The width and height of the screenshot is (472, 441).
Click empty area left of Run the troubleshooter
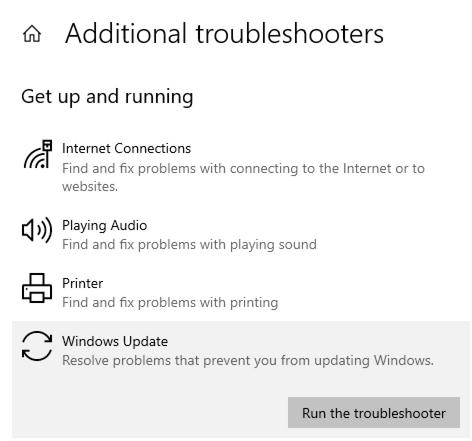pos(150,413)
